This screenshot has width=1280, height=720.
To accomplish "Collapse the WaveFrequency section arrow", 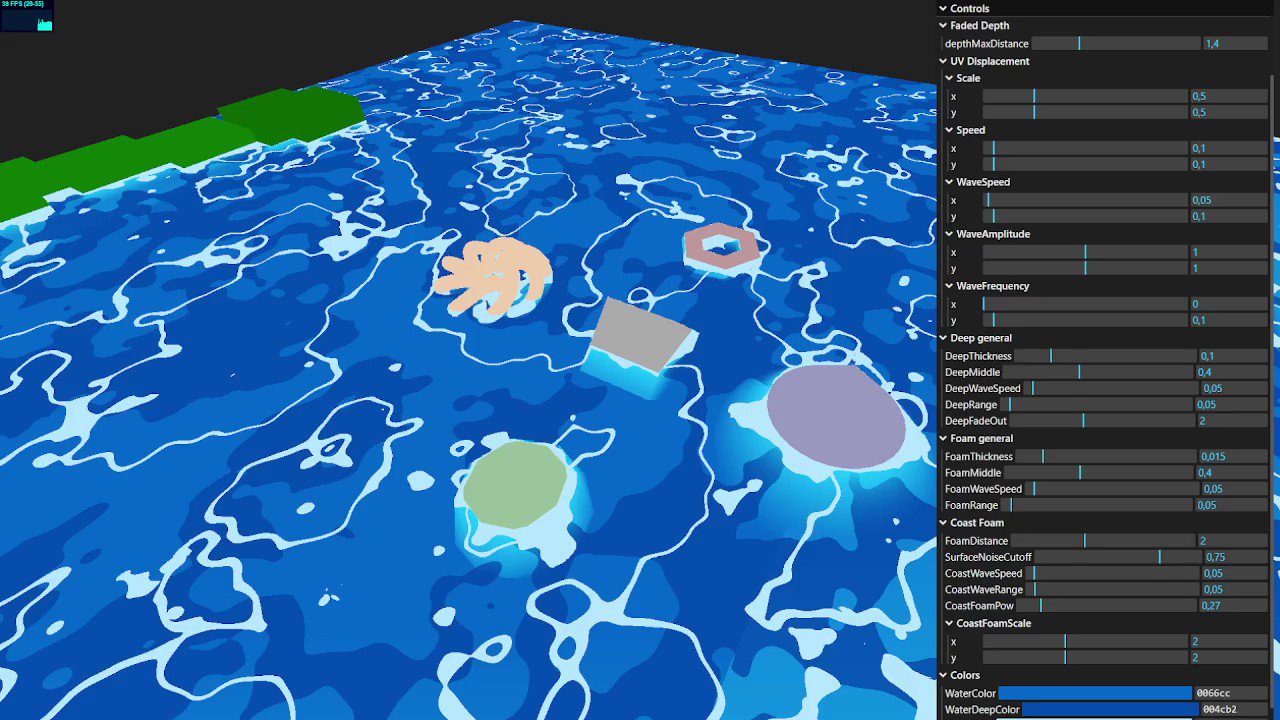I will coord(948,286).
